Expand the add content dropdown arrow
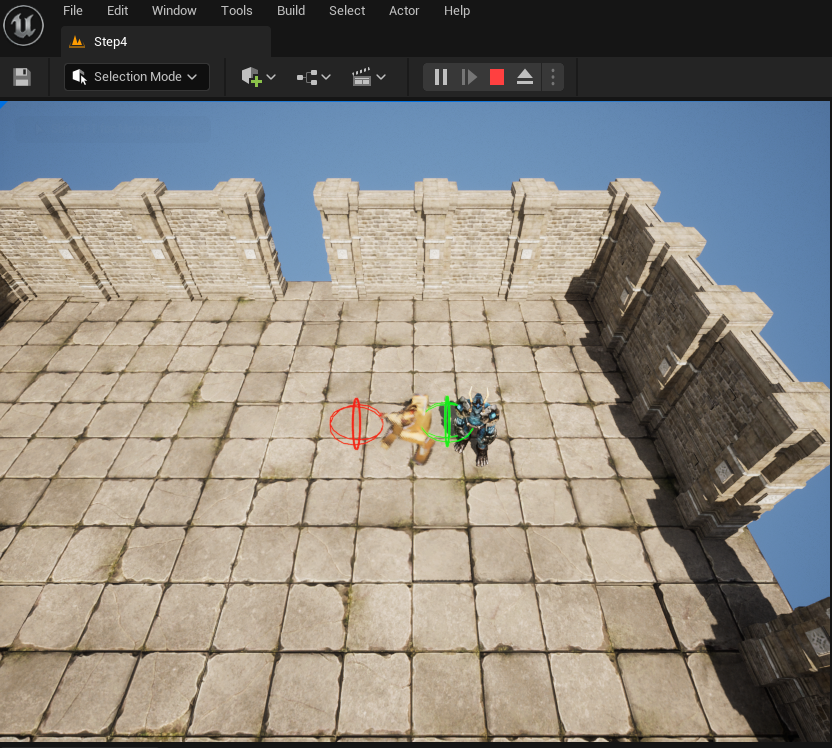This screenshot has width=832, height=748. point(271,77)
